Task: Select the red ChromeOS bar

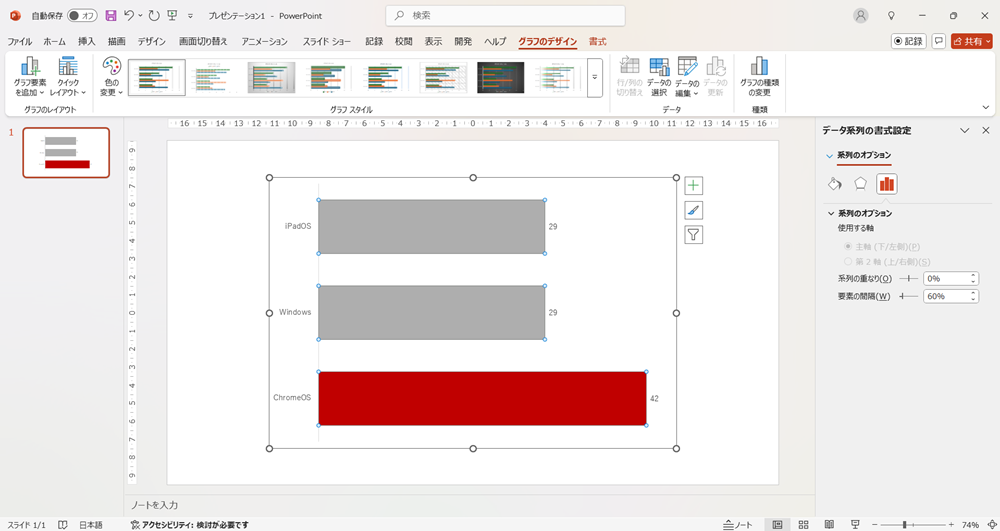Action: point(482,398)
